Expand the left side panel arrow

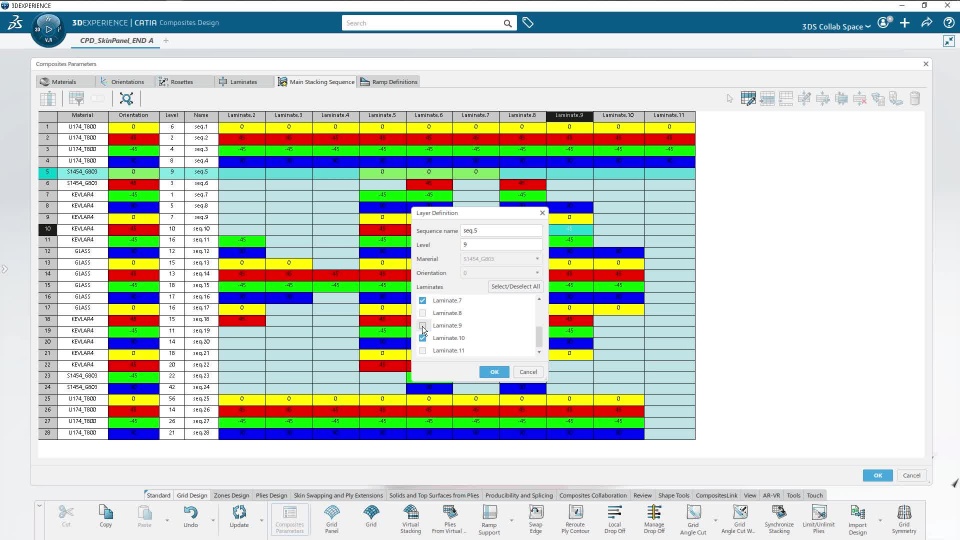click(4, 269)
